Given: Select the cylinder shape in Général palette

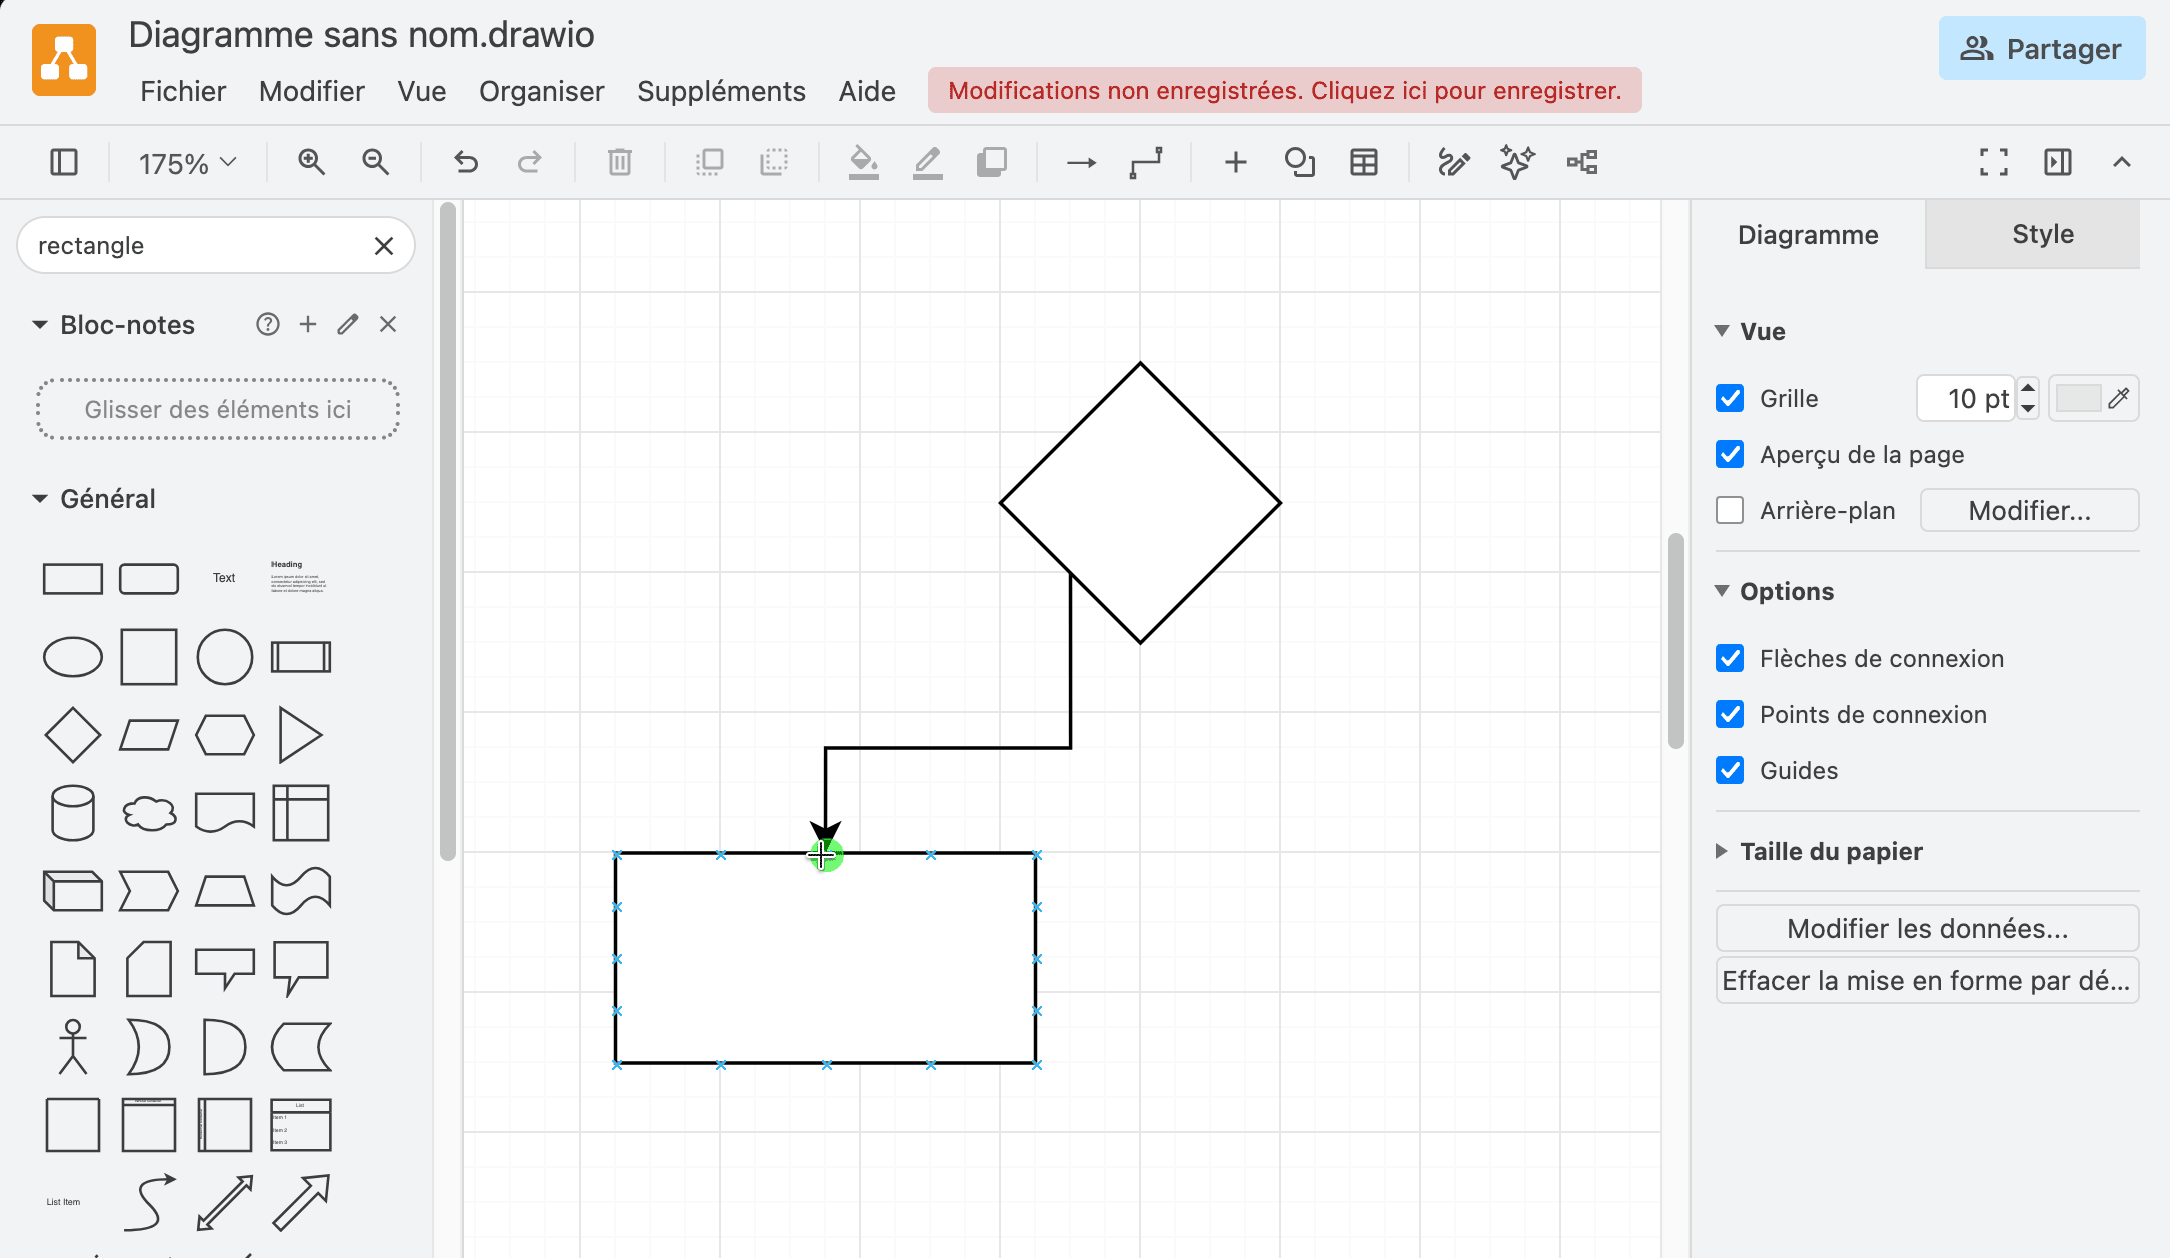Looking at the screenshot, I should click(72, 813).
